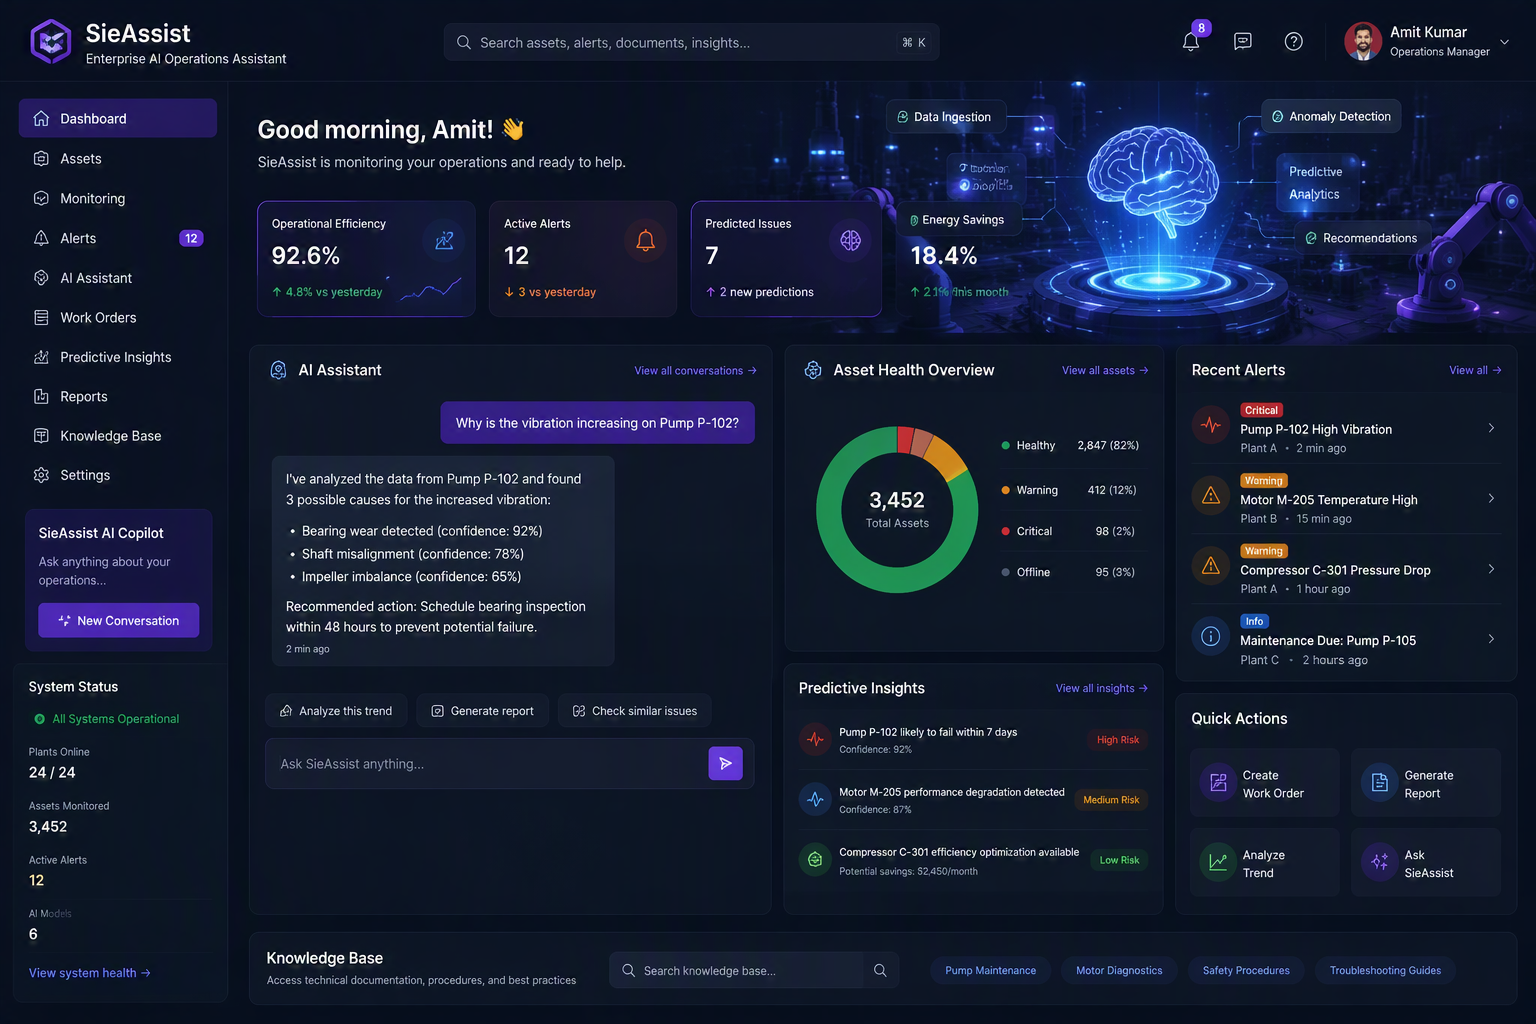
Task: Focus the top search assets input field
Action: coord(691,42)
